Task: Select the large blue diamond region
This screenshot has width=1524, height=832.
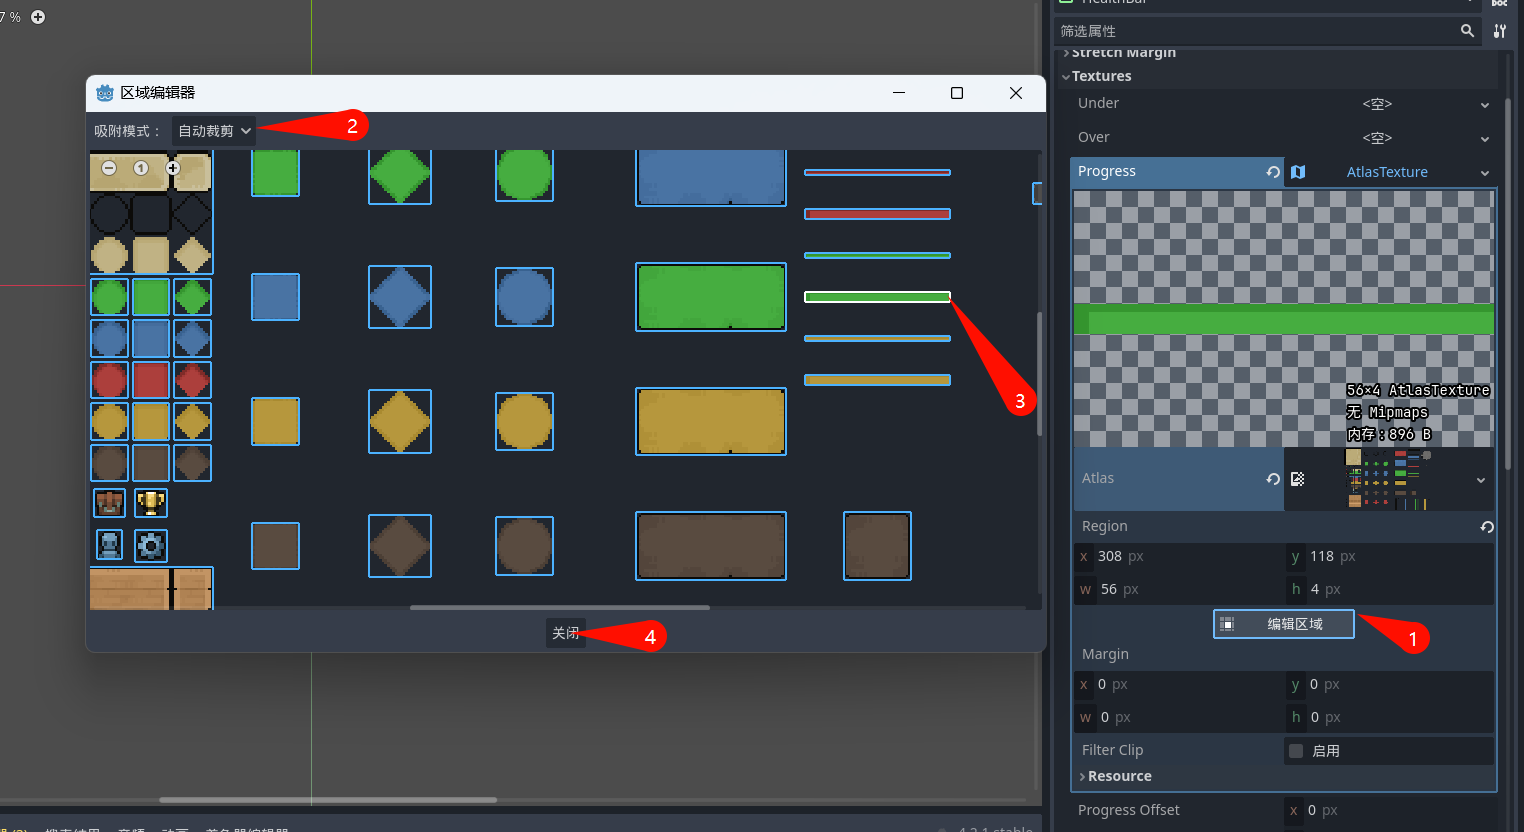Action: (400, 297)
